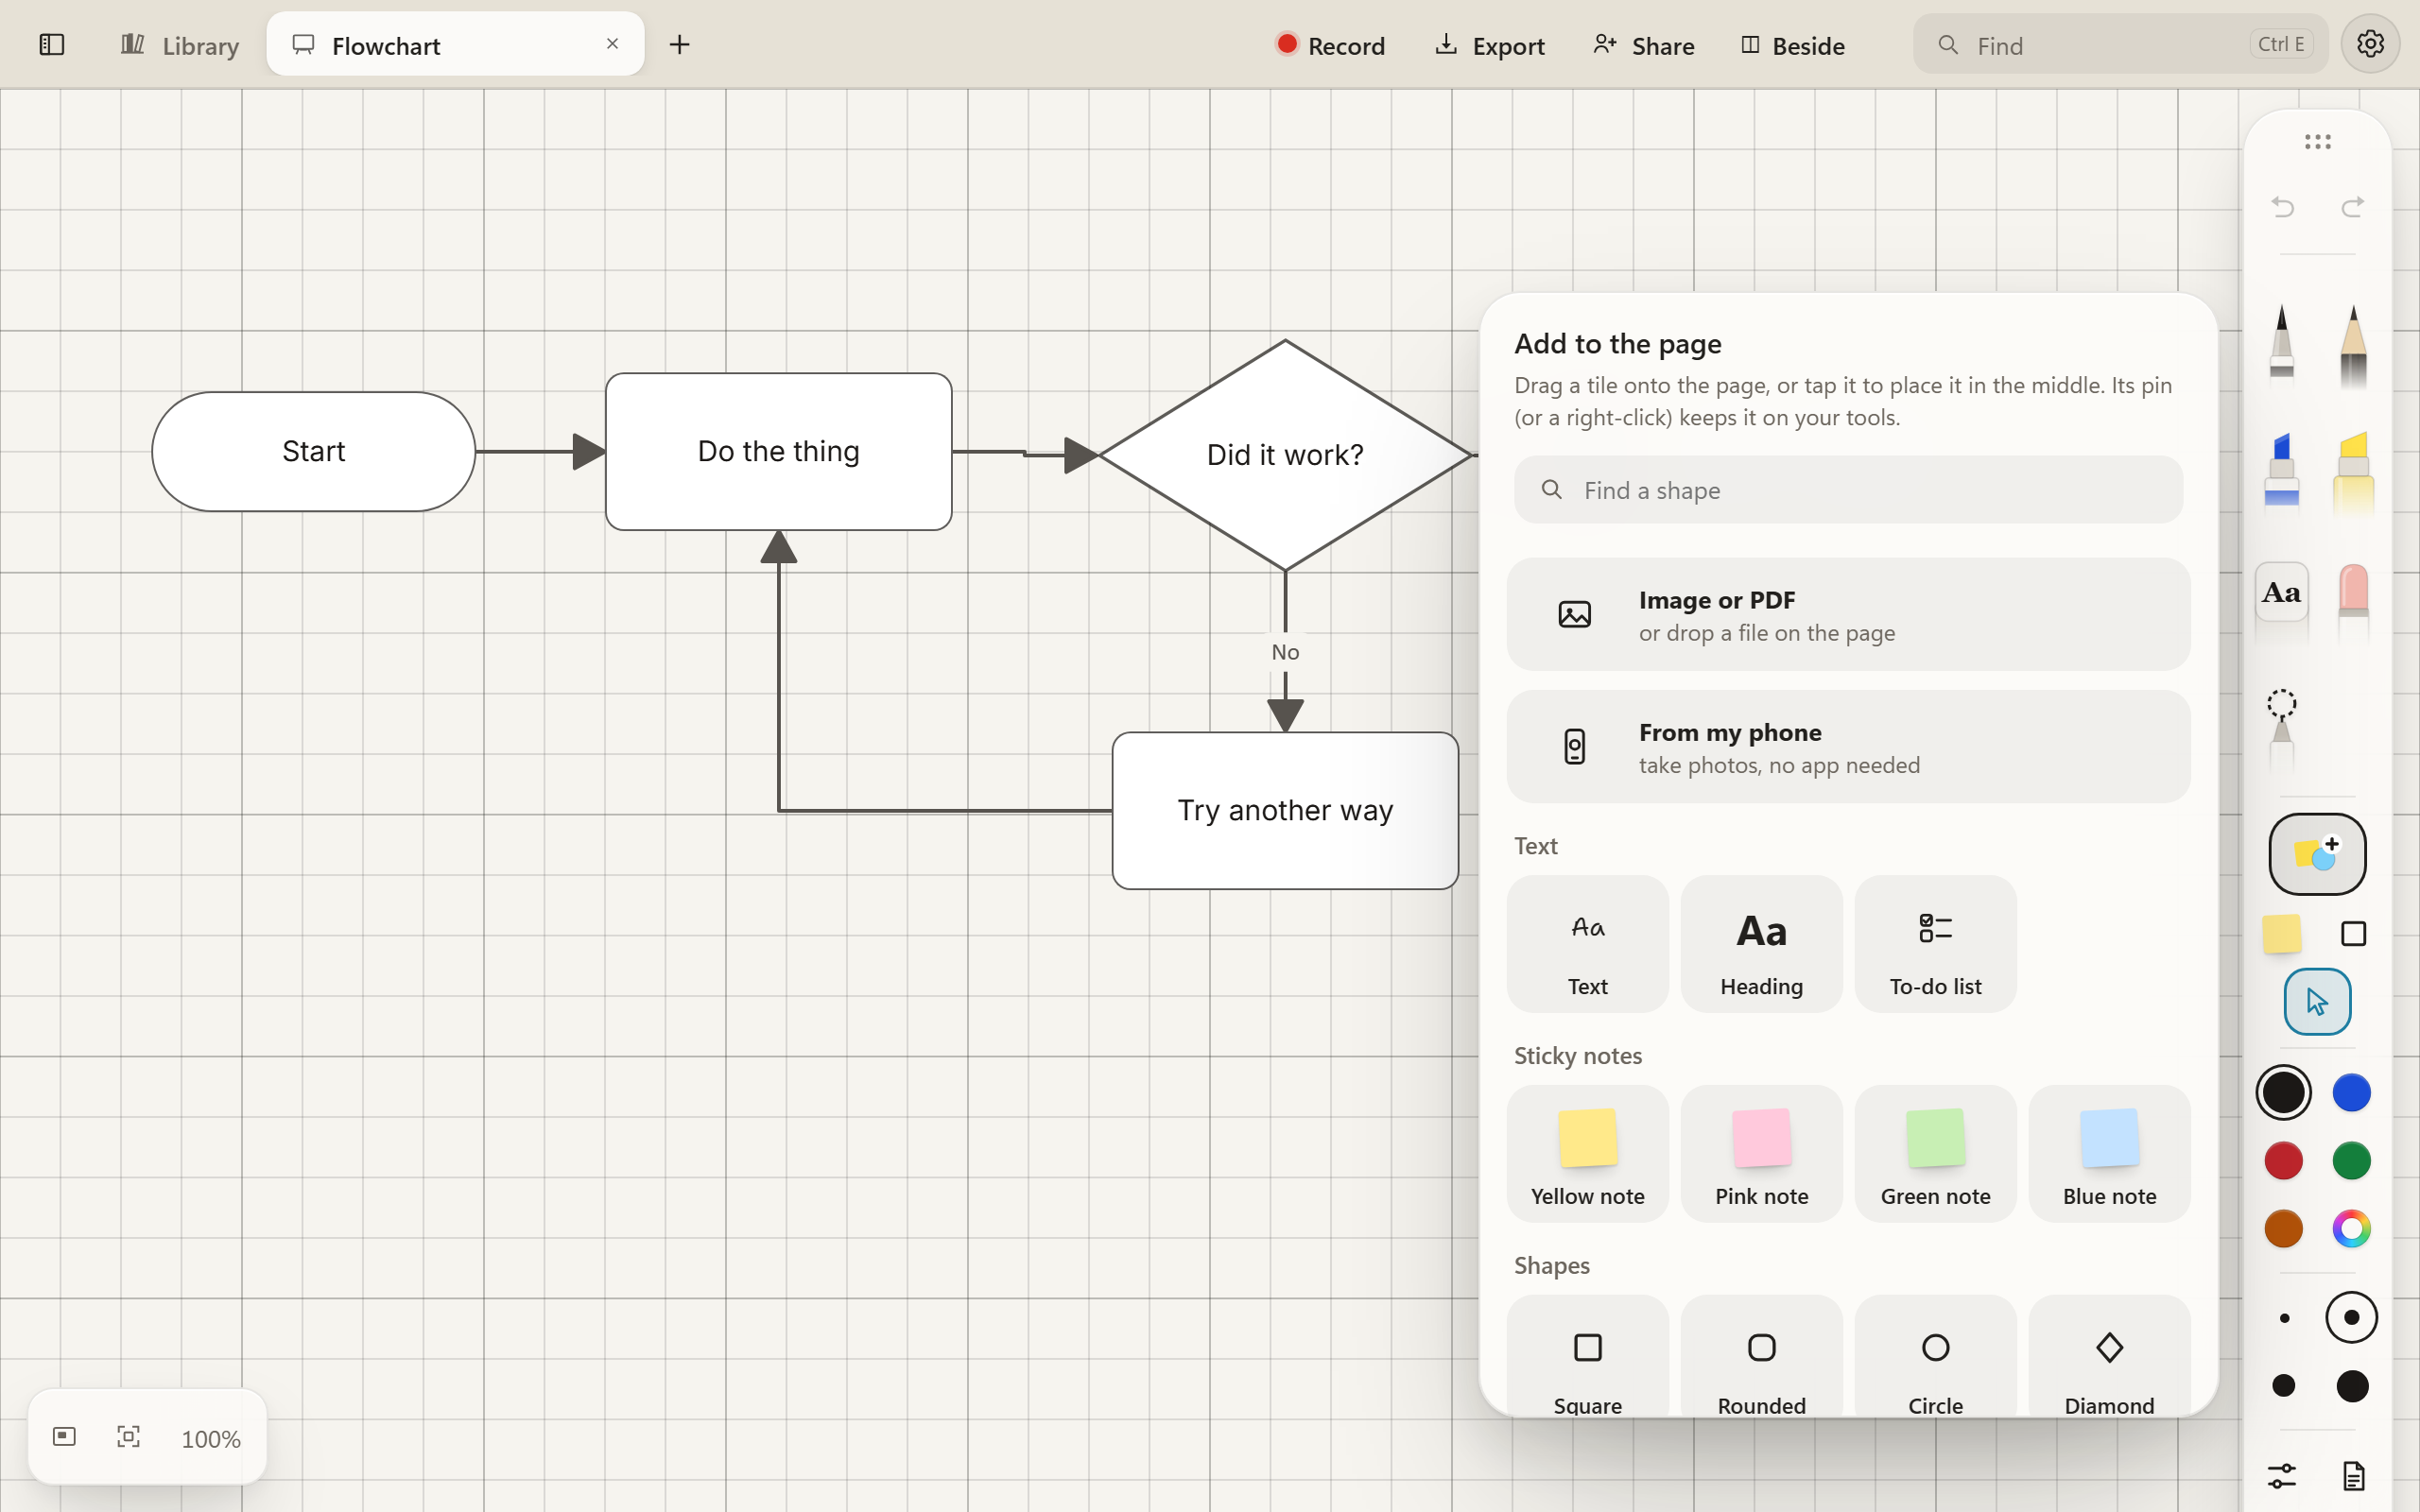Click the Export button
2420x1512 pixels.
(1489, 45)
